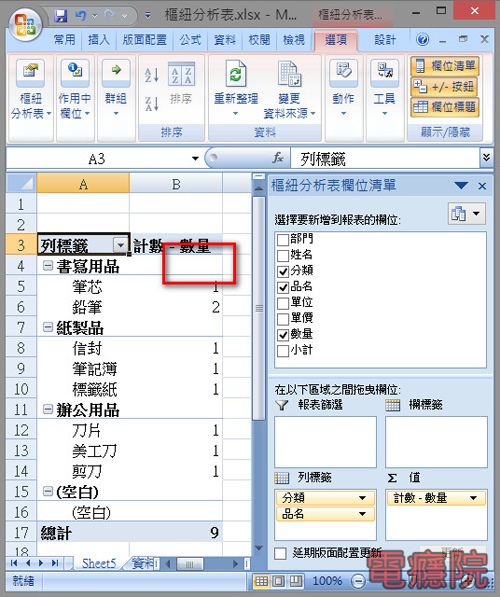Click the 100% zoom level
This screenshot has height=597, width=500.
[x=327, y=581]
